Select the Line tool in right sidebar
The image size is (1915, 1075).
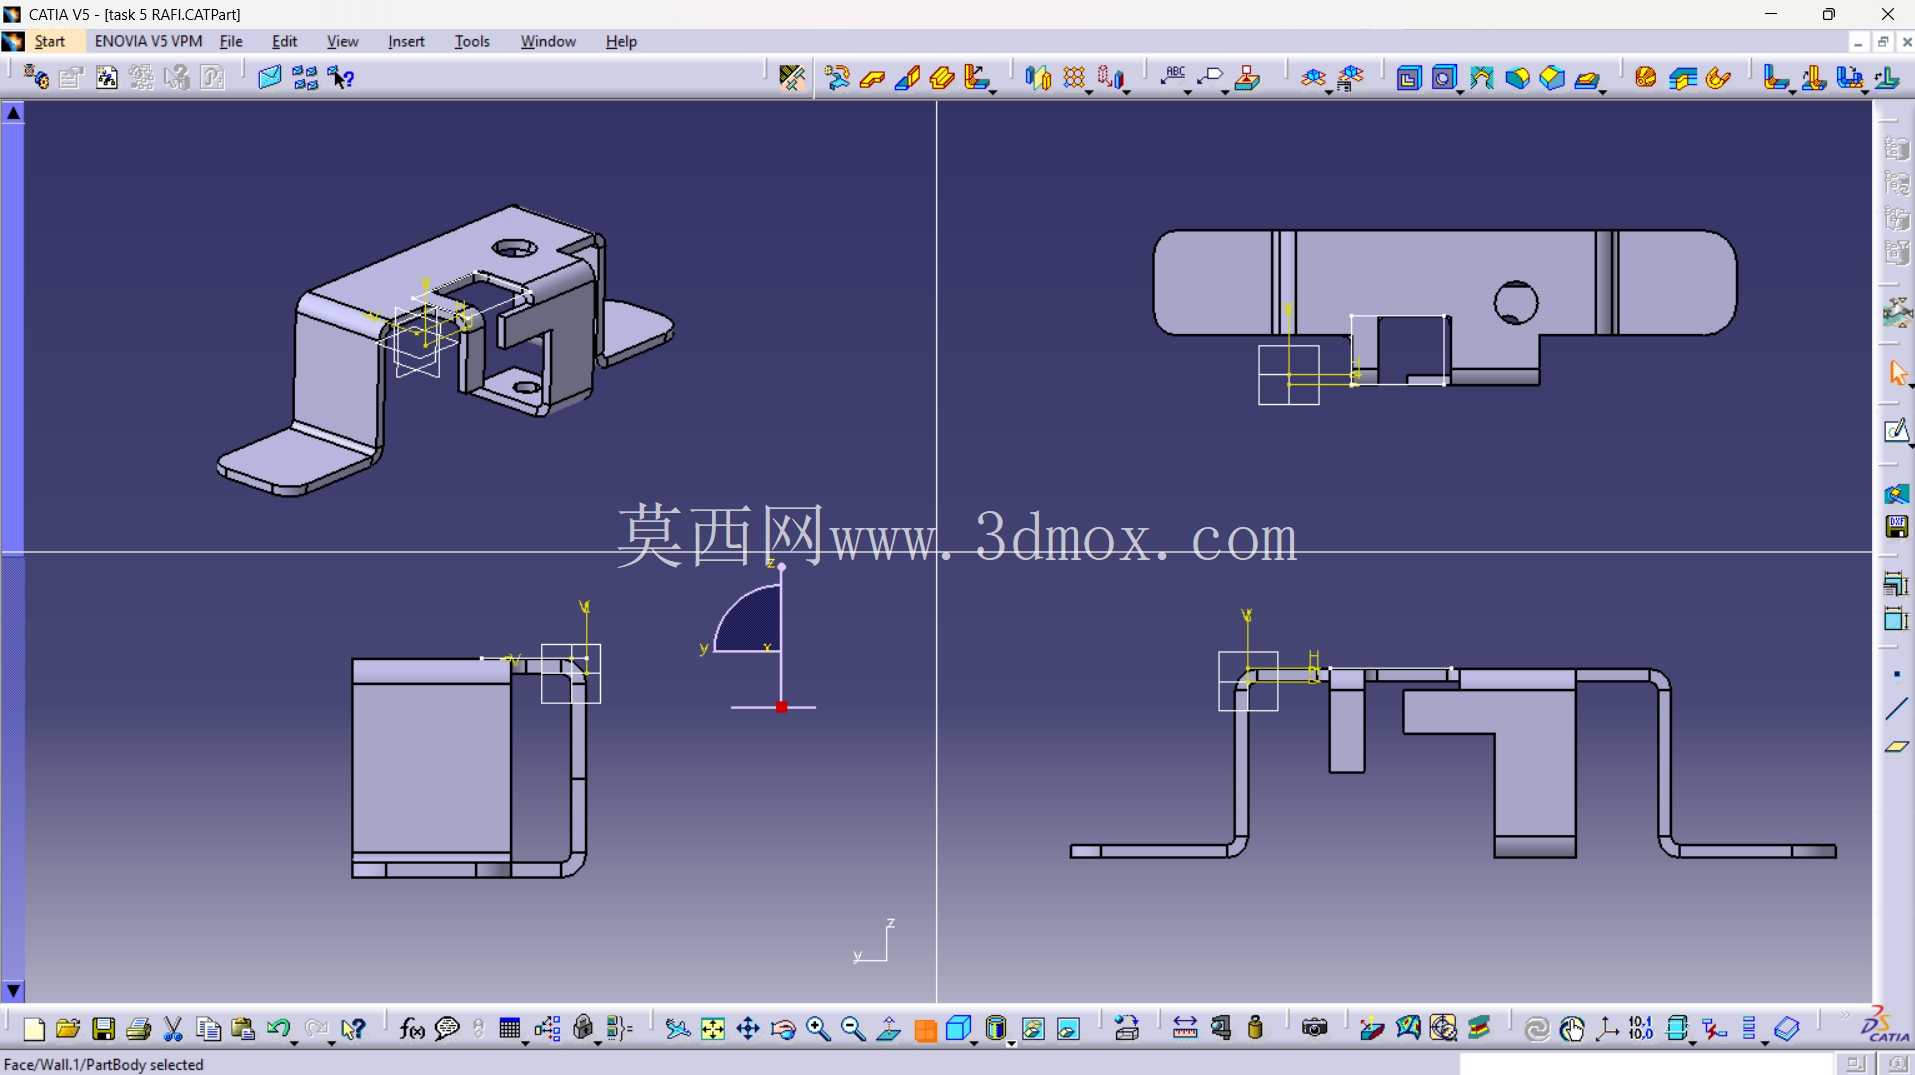[x=1896, y=710]
